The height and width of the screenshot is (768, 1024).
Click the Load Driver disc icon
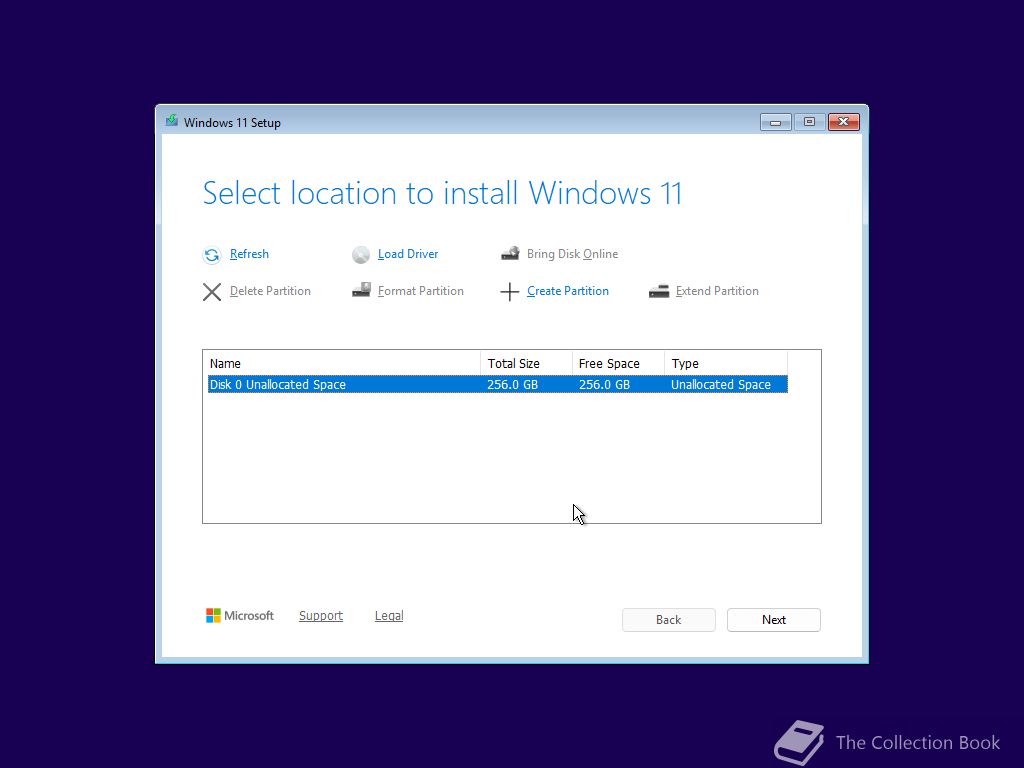tap(360, 255)
